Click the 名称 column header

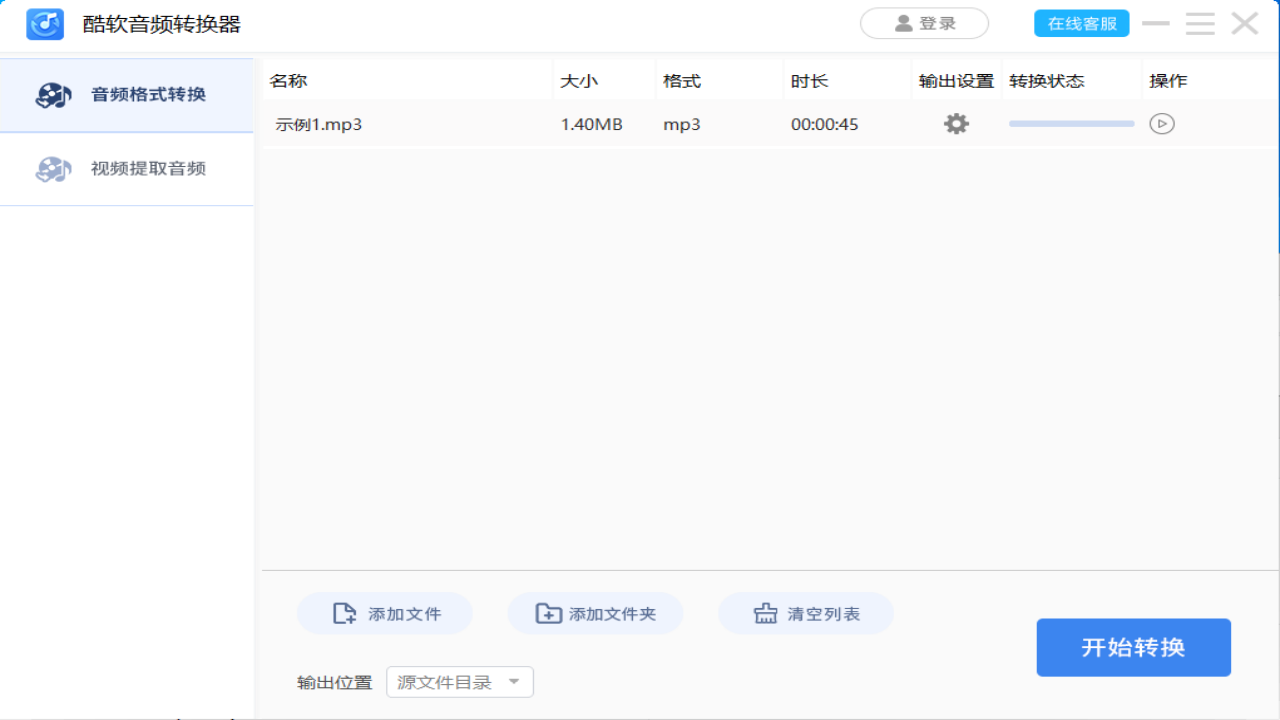coord(288,80)
